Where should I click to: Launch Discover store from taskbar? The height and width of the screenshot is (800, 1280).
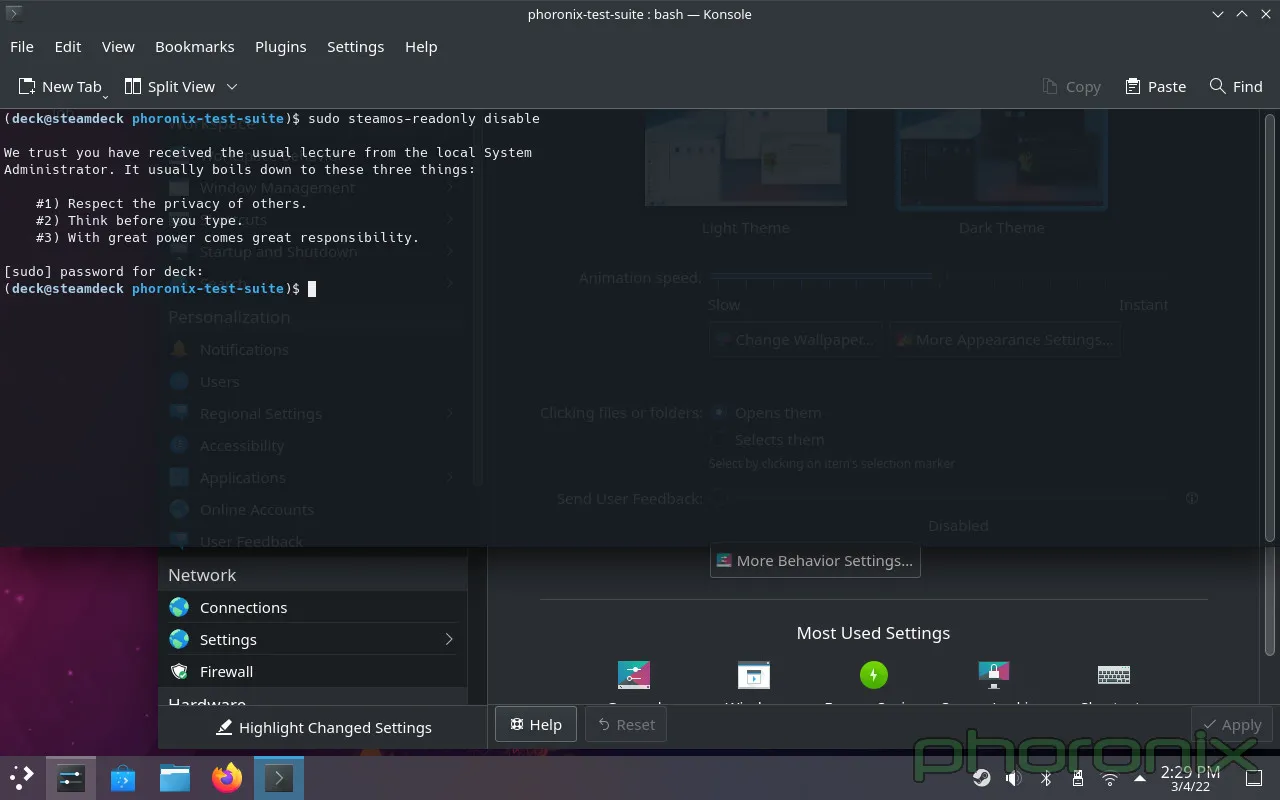(x=123, y=778)
